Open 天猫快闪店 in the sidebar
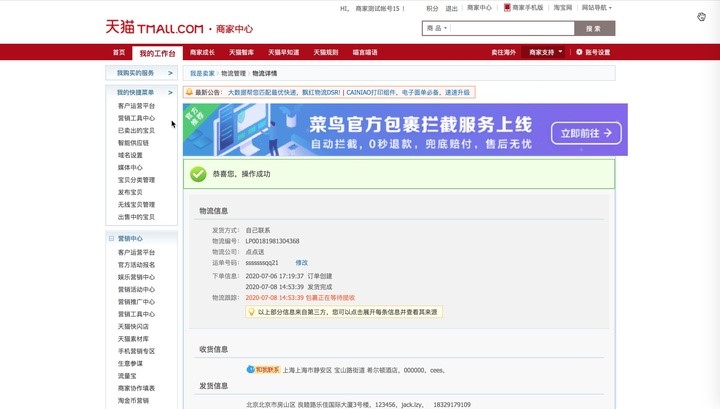The image size is (720, 409). pyautogui.click(x=133, y=326)
